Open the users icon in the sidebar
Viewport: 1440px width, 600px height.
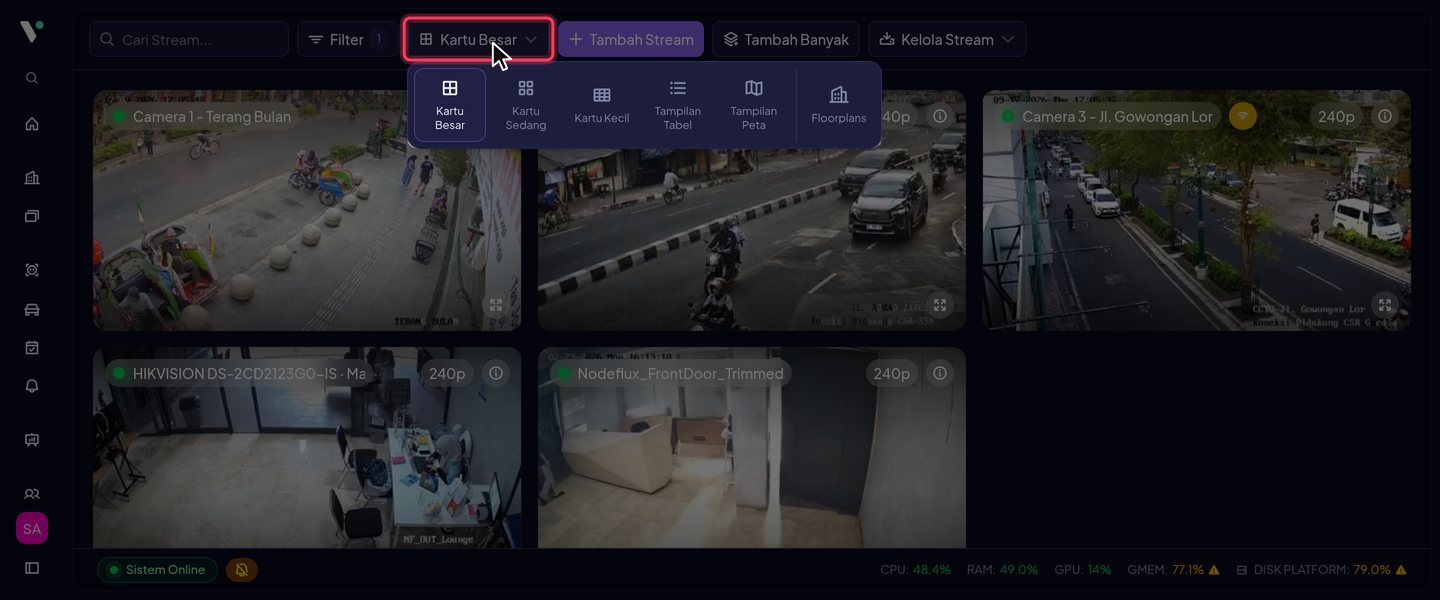click(x=32, y=494)
